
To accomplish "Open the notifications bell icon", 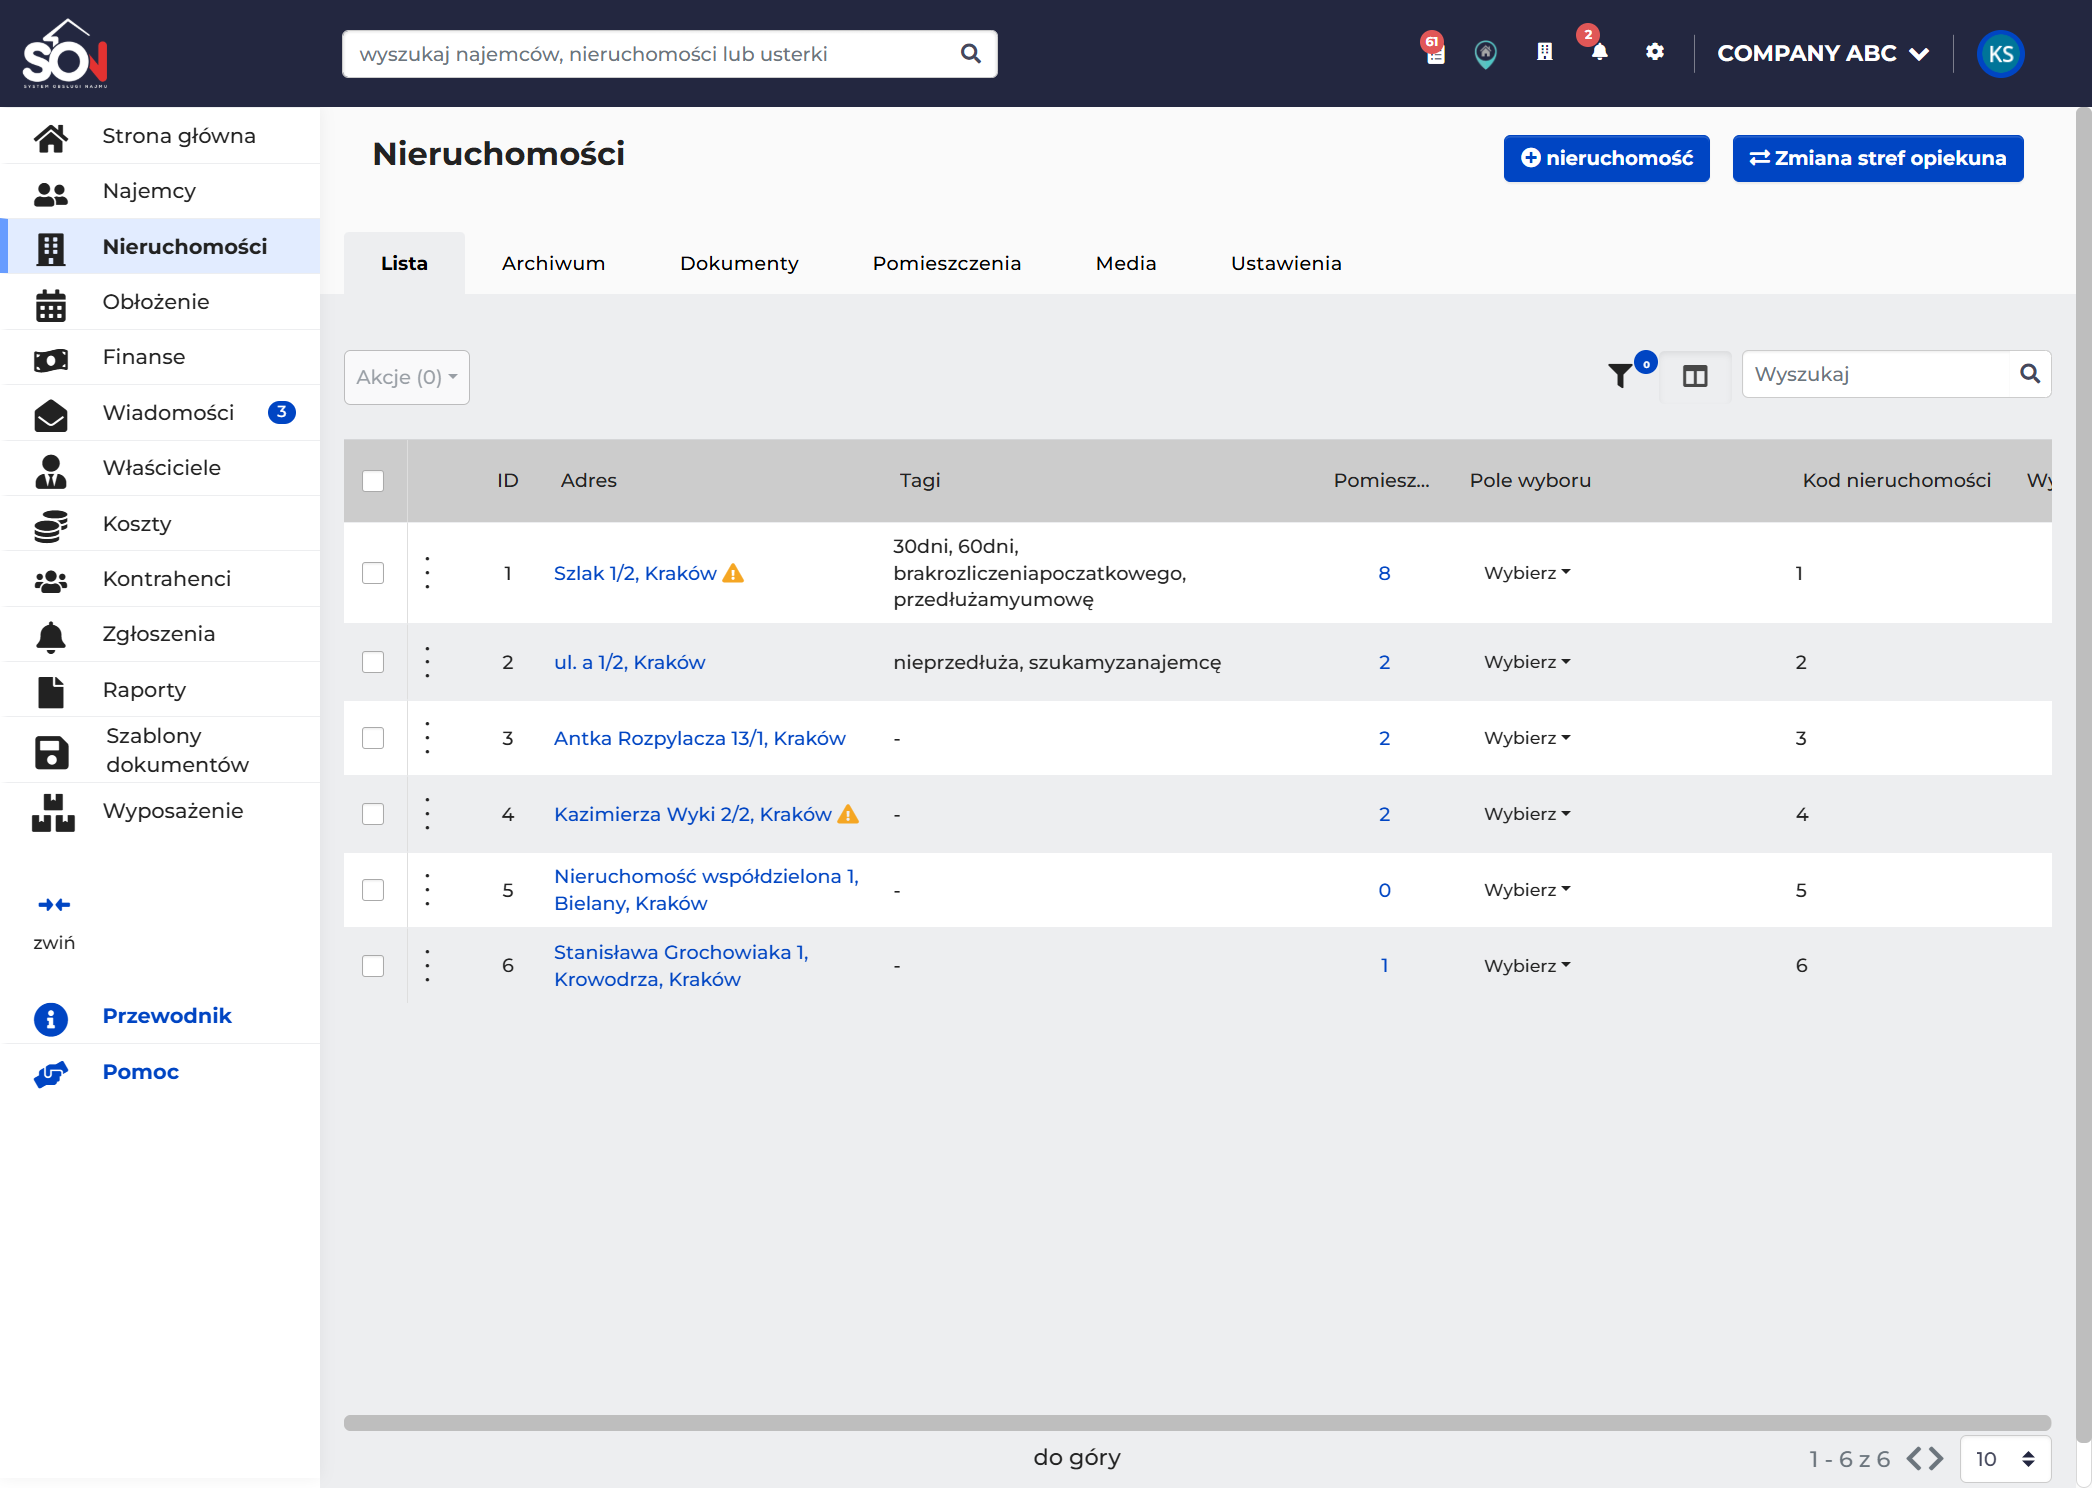I will click(x=1599, y=52).
